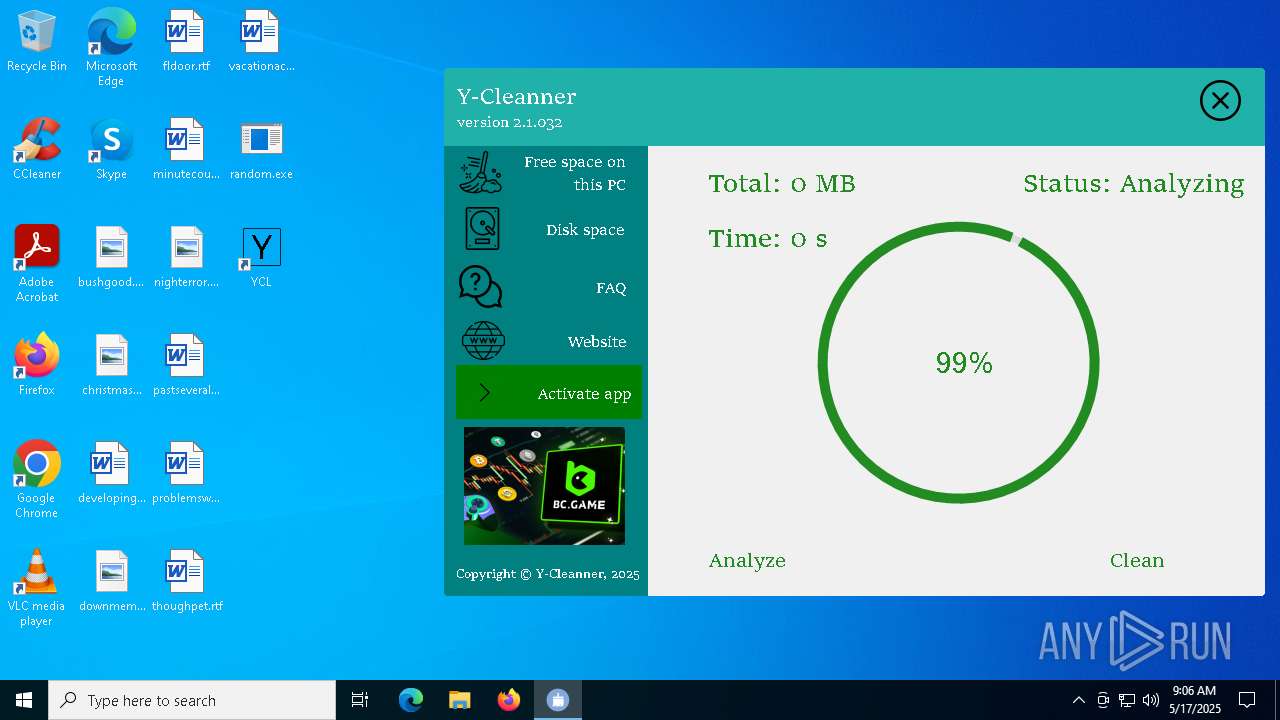This screenshot has height=720, width=1280.
Task: Open File Explorer from the taskbar
Action: 459,700
